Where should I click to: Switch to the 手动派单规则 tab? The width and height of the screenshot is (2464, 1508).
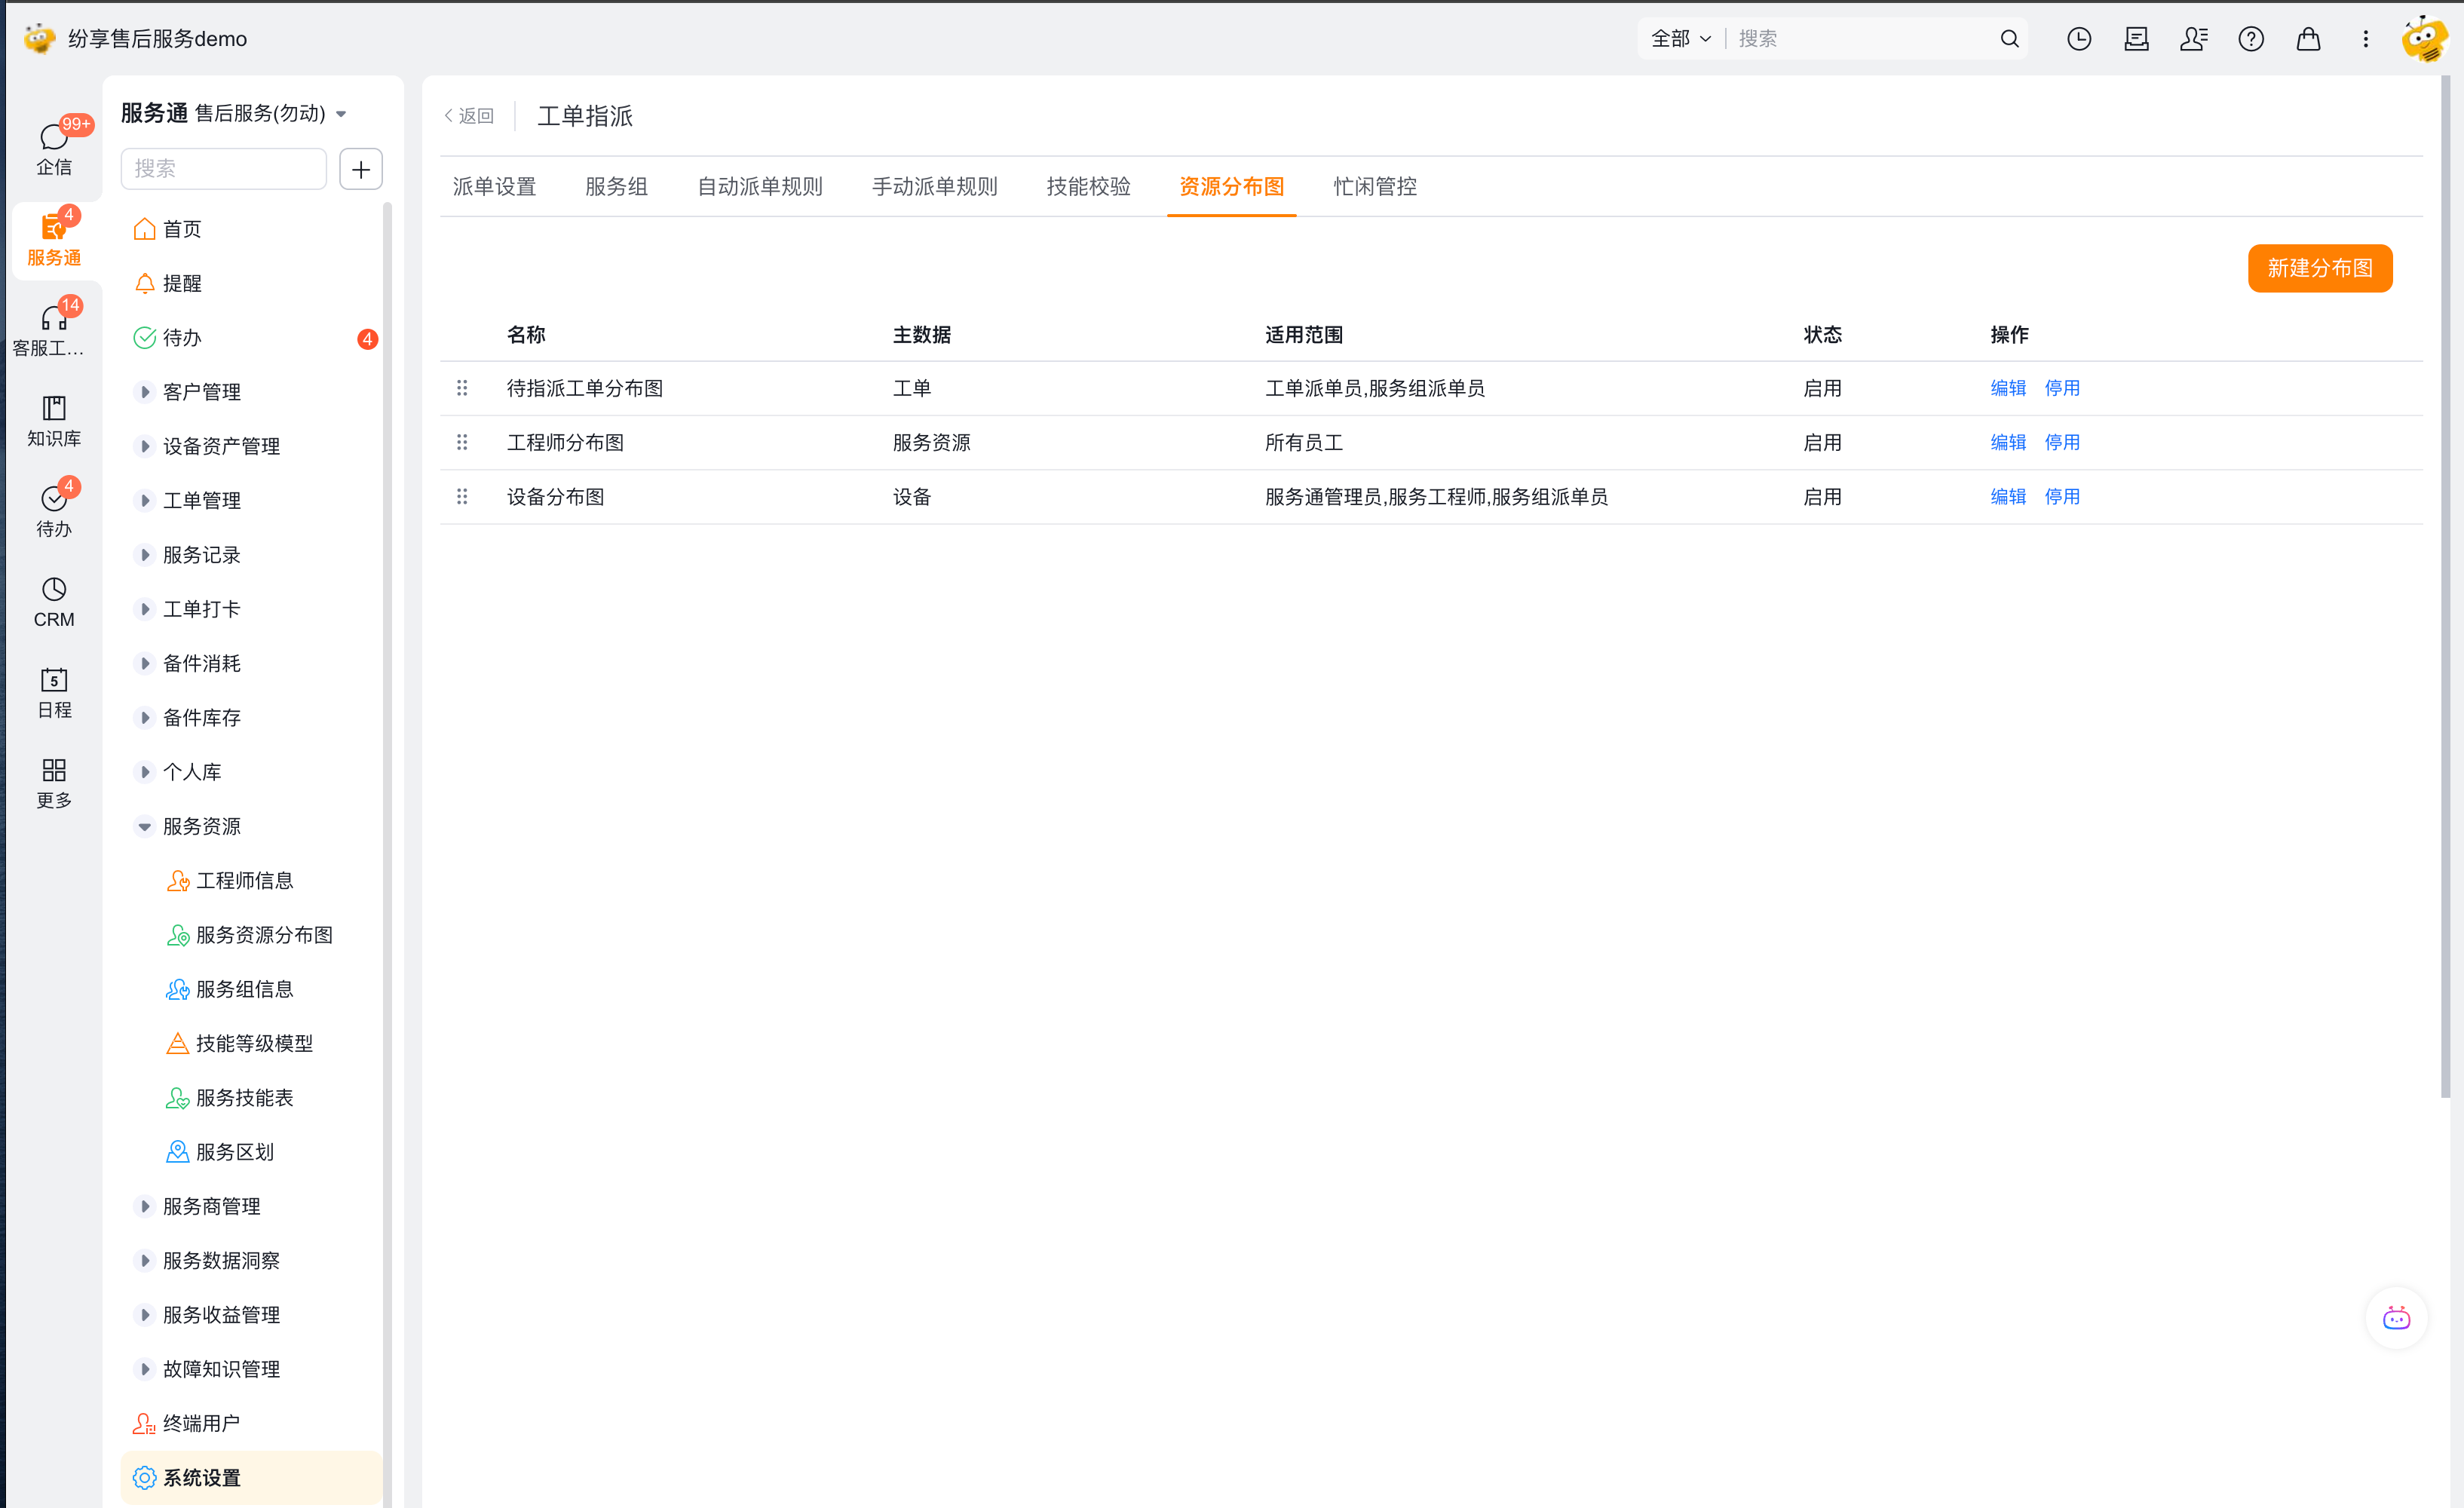935,187
